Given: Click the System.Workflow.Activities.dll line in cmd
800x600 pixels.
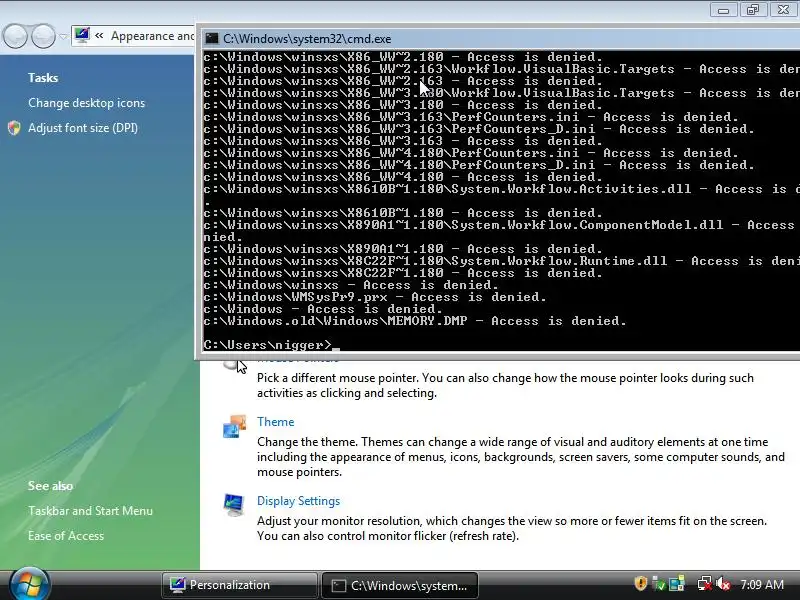Looking at the screenshot, I should coord(502,189).
